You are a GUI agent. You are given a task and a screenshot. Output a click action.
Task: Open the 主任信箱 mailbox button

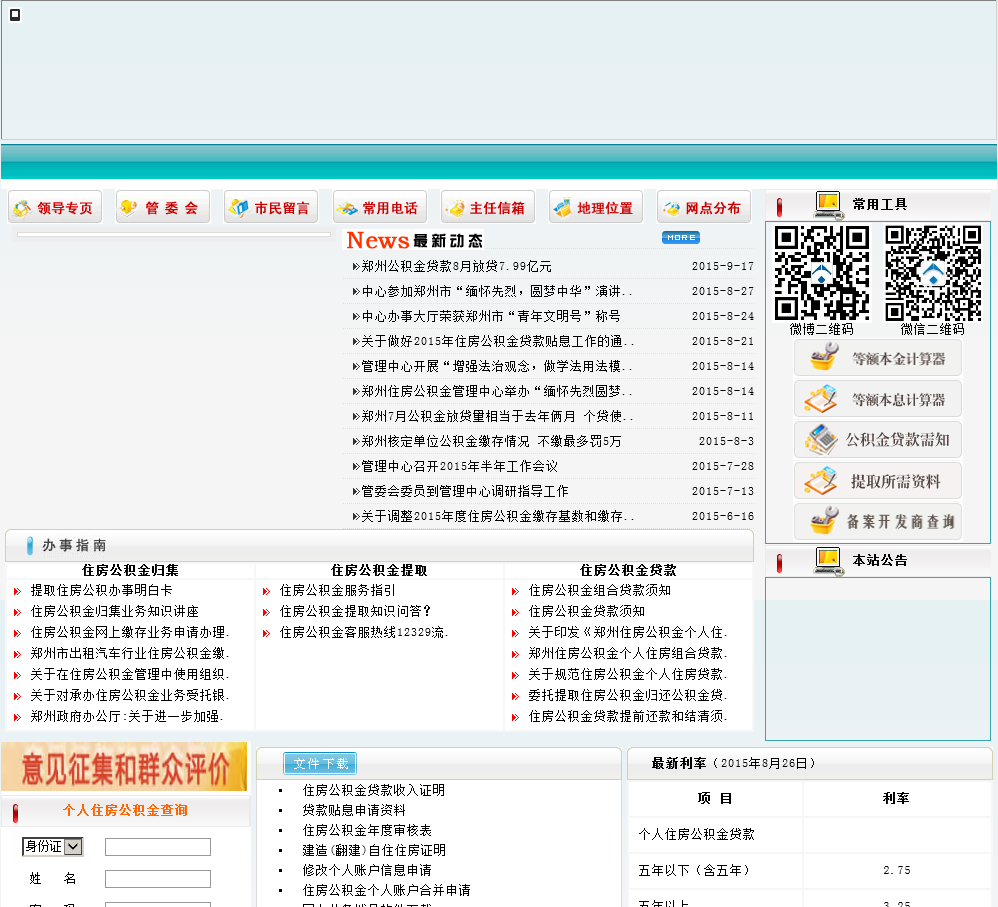click(488, 208)
